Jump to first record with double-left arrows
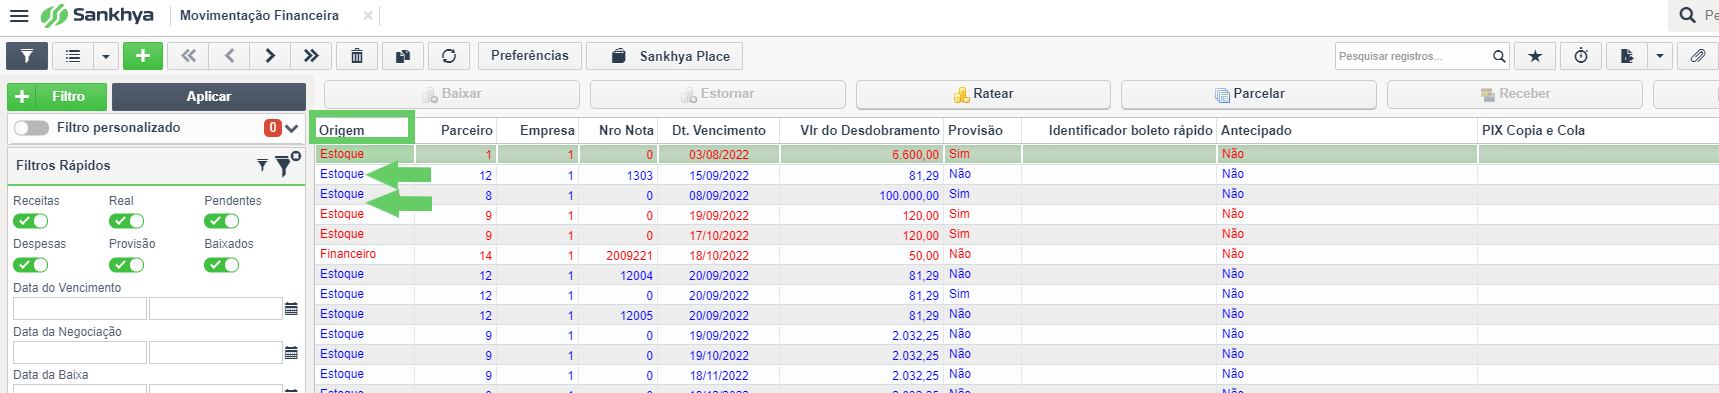1719x393 pixels. (188, 56)
